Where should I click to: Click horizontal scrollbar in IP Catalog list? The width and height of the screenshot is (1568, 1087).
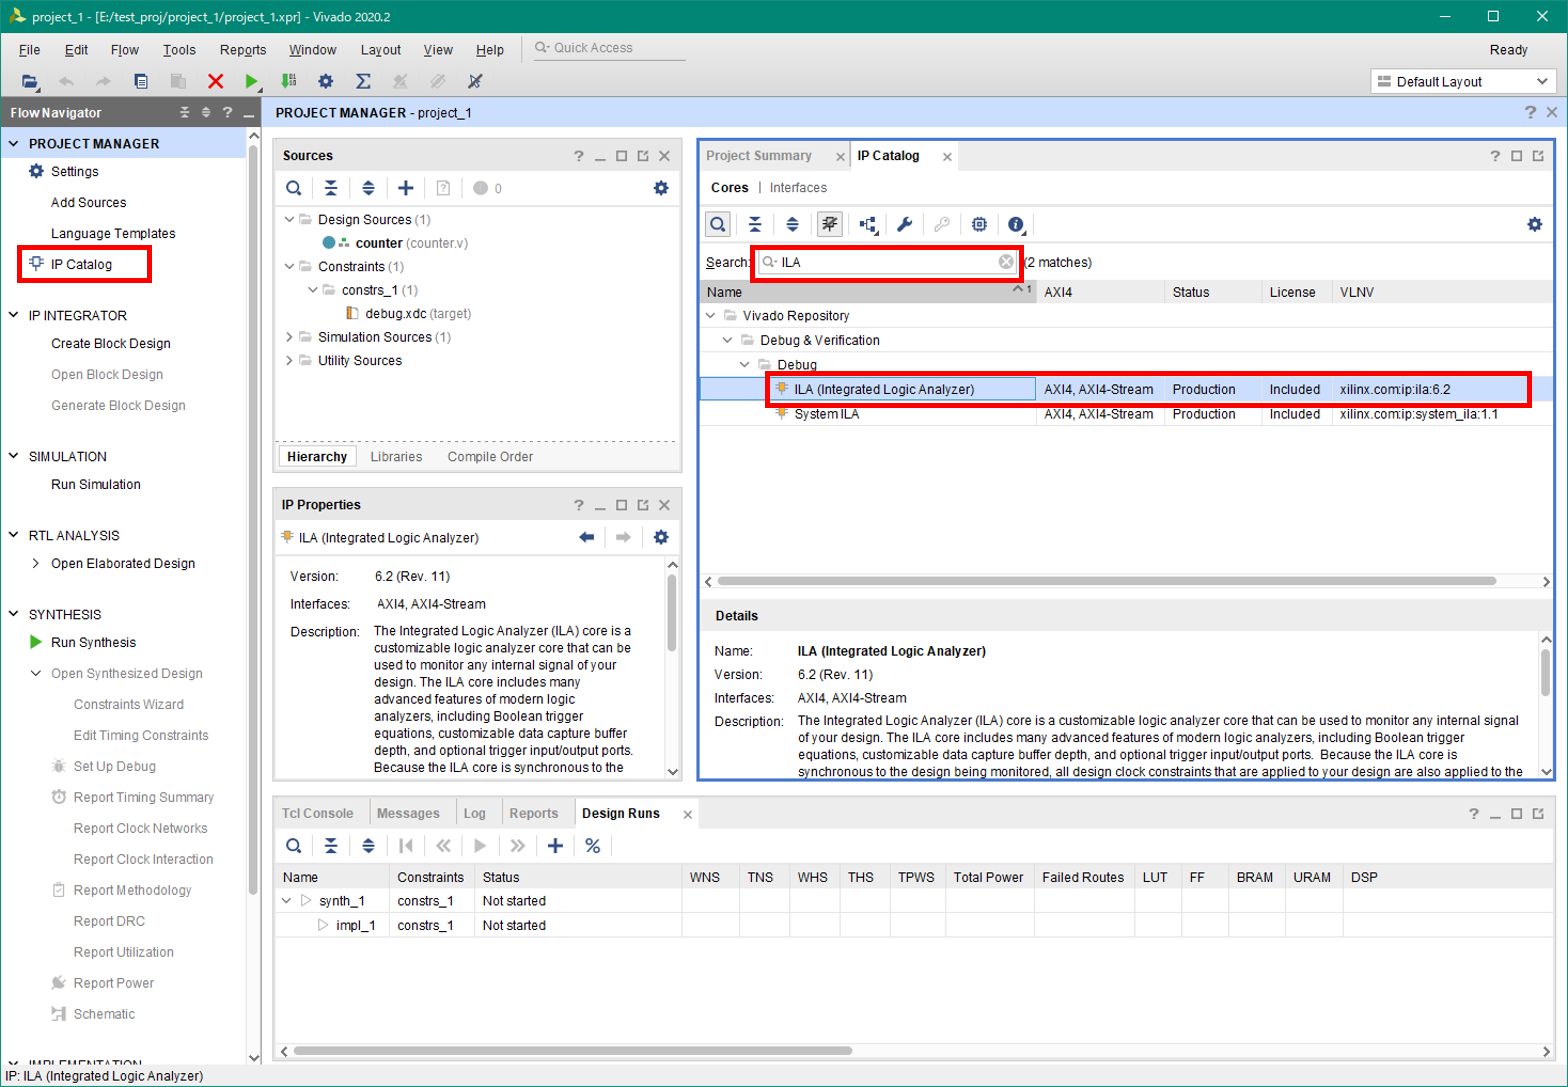click(1106, 581)
